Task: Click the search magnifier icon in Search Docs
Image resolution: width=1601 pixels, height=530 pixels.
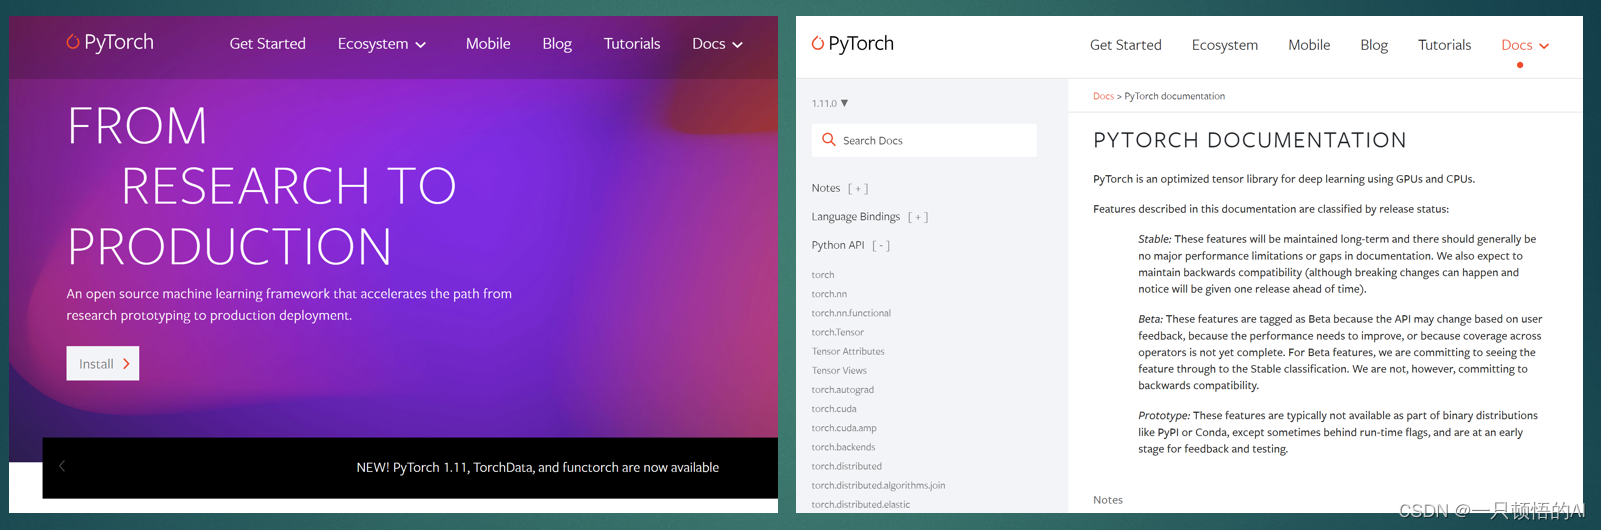Action: point(828,140)
